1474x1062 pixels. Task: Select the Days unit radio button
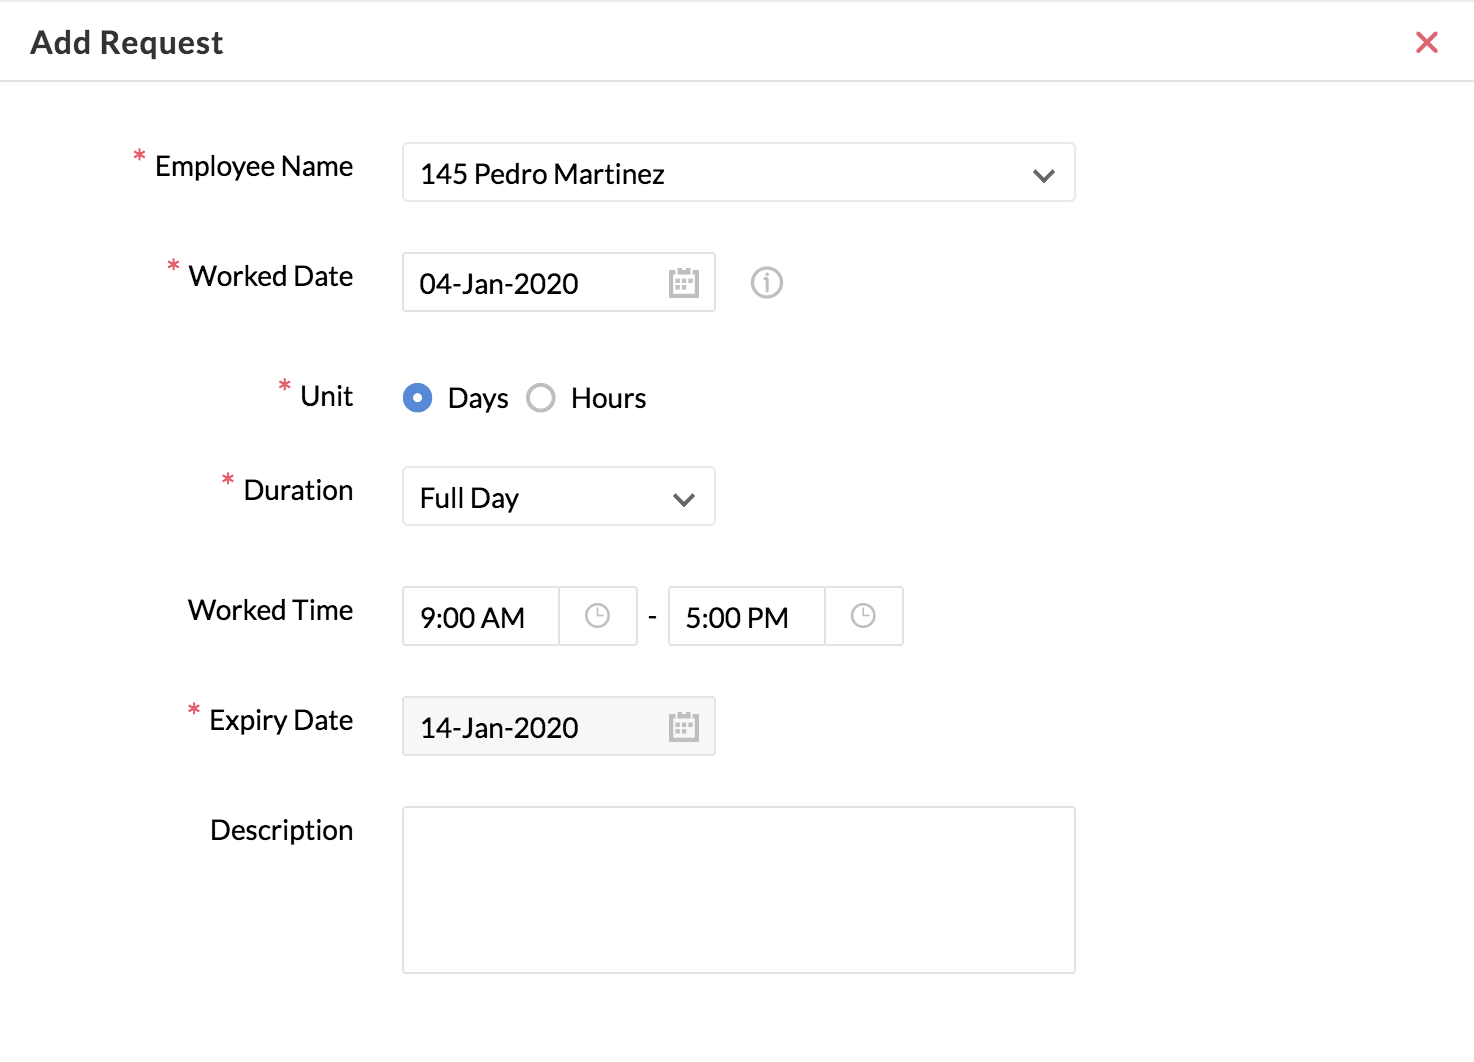418,398
